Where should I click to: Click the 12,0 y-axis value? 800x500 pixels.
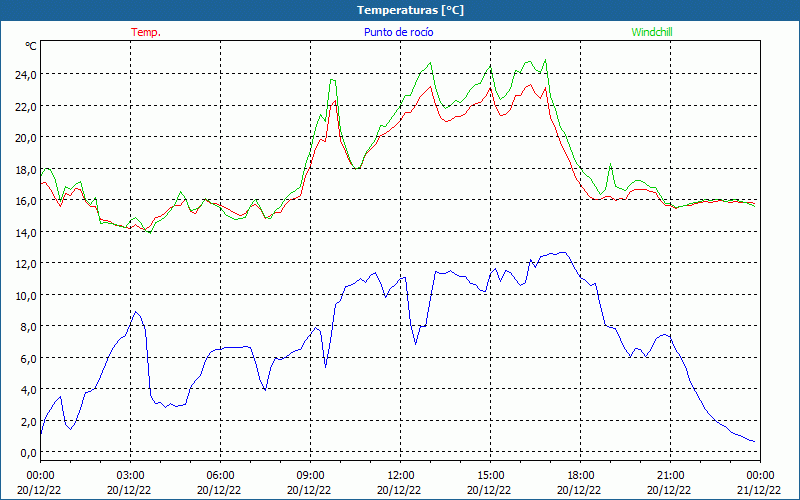25,264
